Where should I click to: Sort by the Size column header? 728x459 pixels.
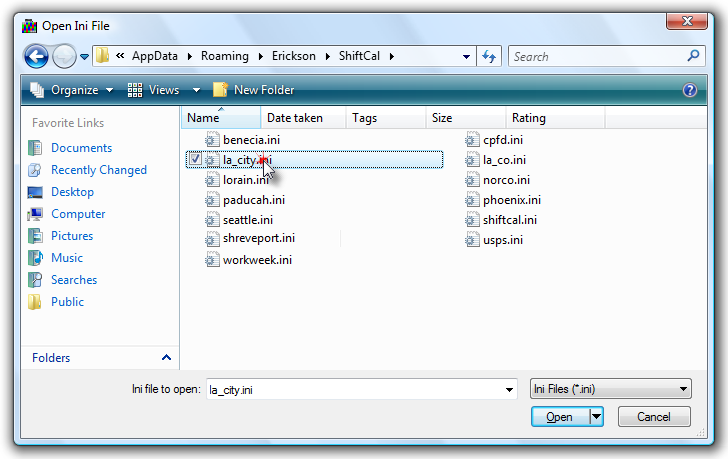click(x=466, y=118)
